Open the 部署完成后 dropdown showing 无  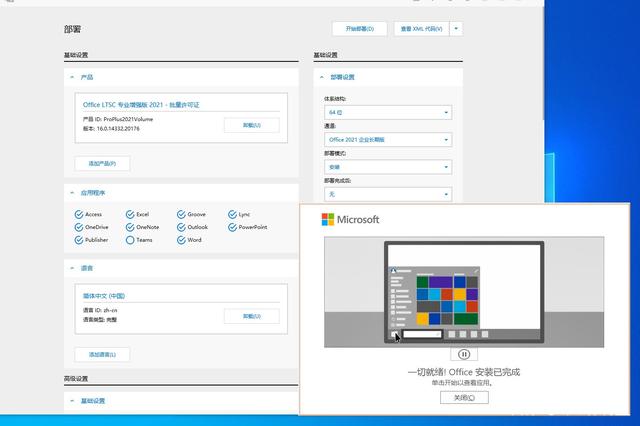pyautogui.click(x=388, y=194)
